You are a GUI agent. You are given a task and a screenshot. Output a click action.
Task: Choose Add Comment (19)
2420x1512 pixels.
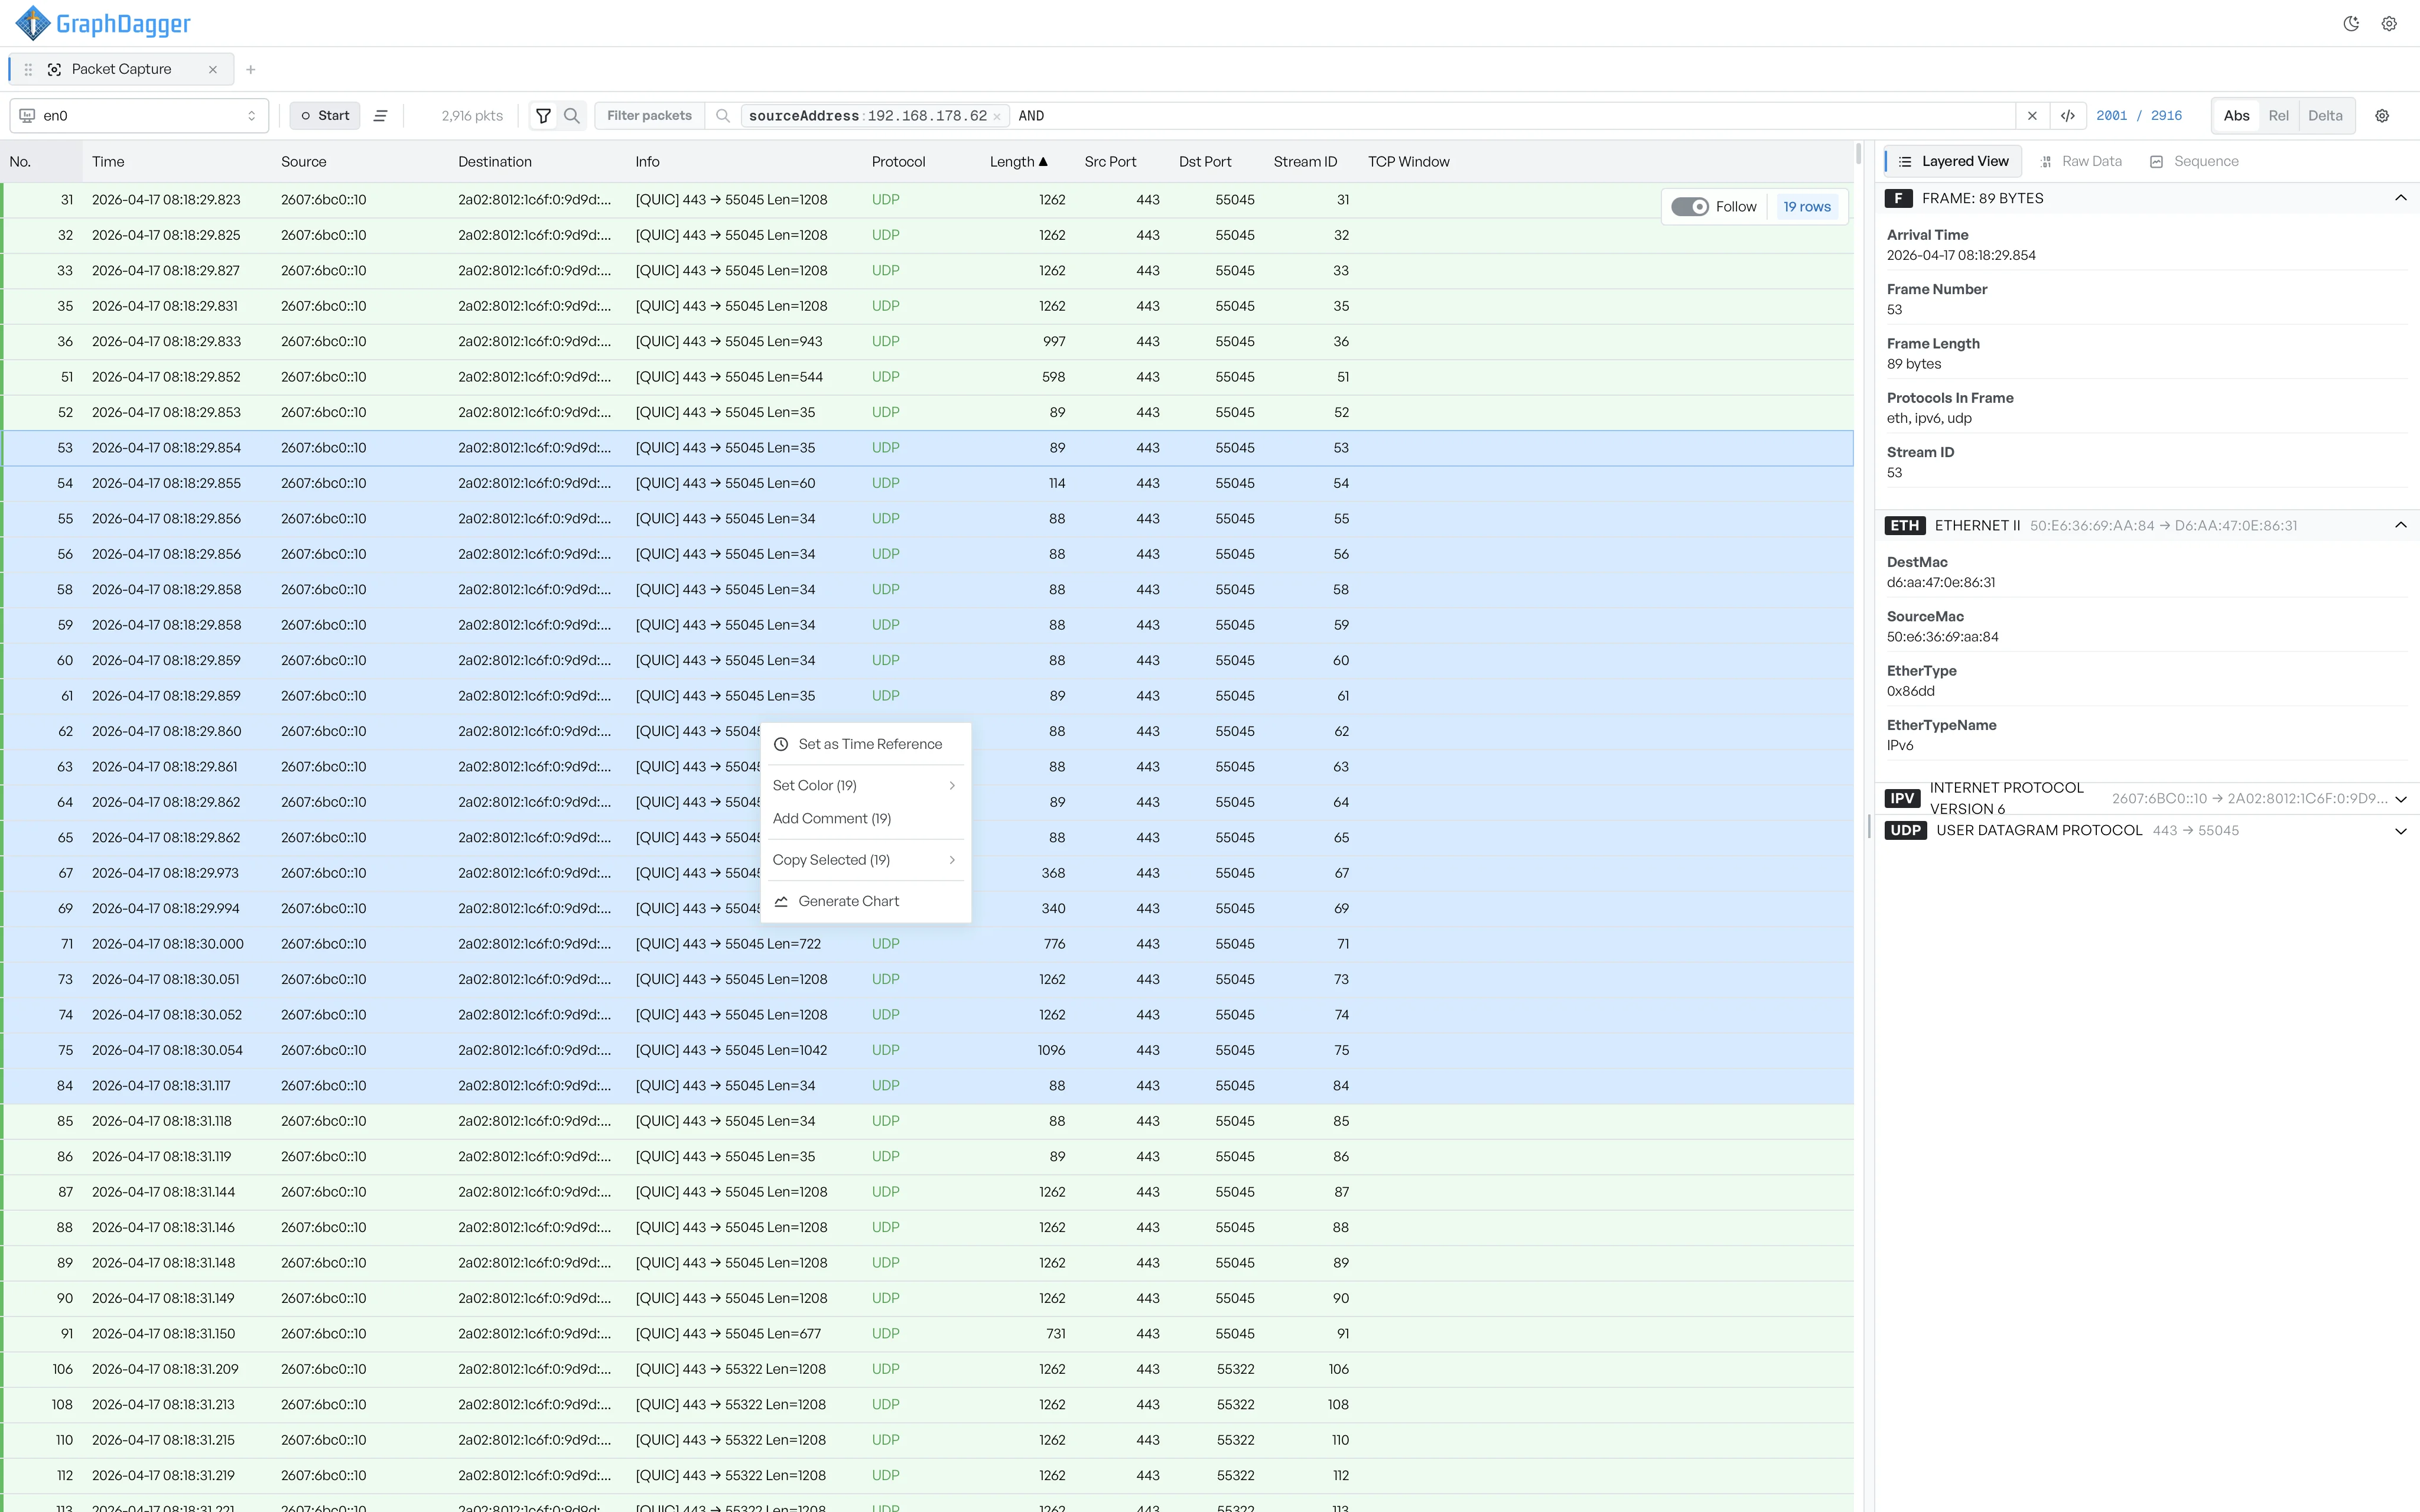pos(865,819)
